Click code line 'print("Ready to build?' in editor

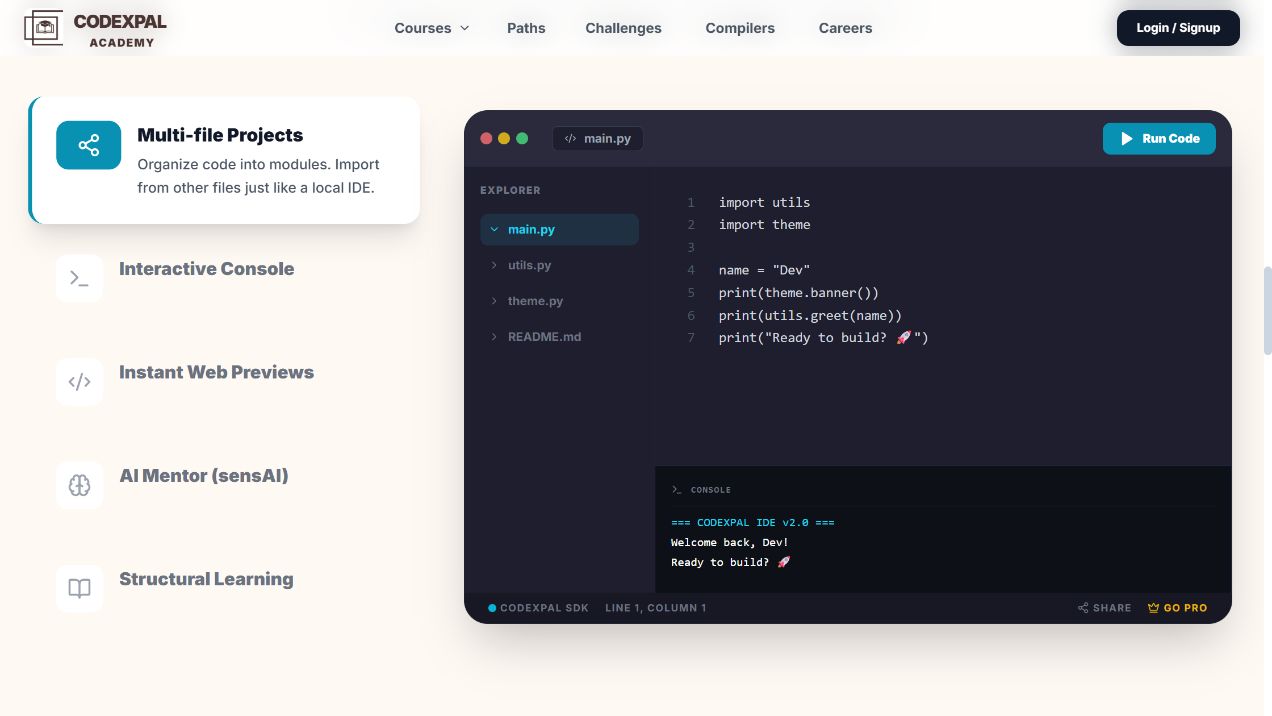coord(824,338)
